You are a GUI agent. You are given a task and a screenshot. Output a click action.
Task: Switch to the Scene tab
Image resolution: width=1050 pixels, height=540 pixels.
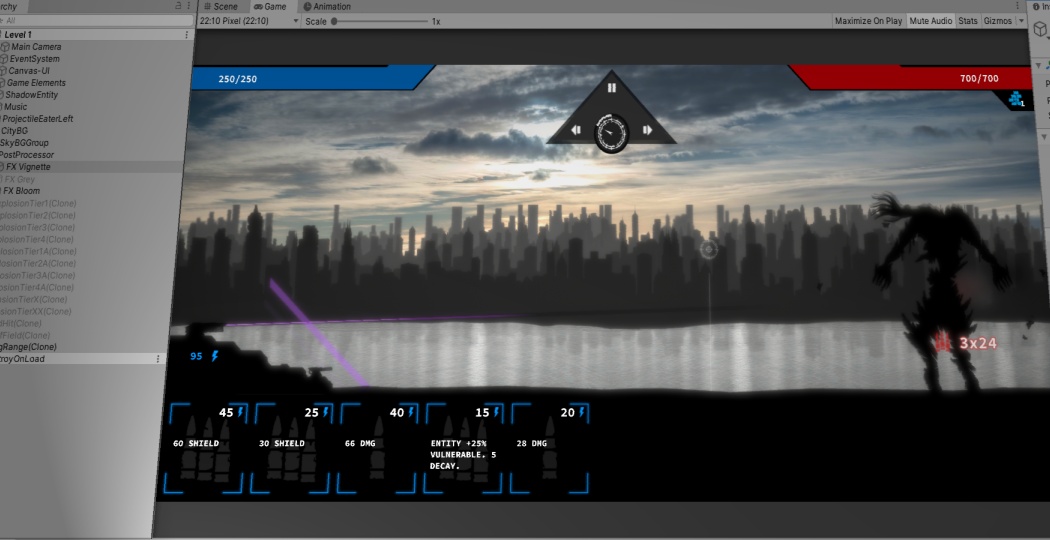point(220,6)
